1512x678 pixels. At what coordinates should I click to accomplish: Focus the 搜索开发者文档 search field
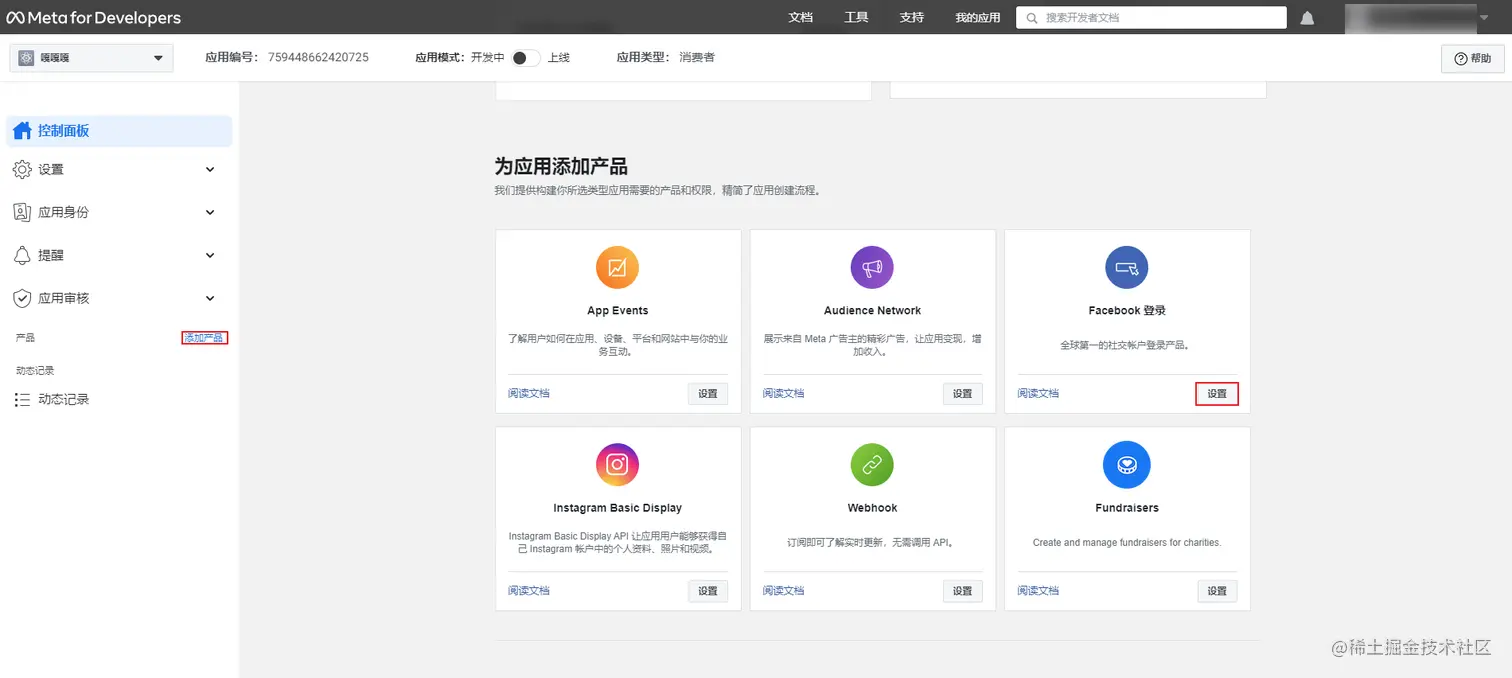[1151, 18]
